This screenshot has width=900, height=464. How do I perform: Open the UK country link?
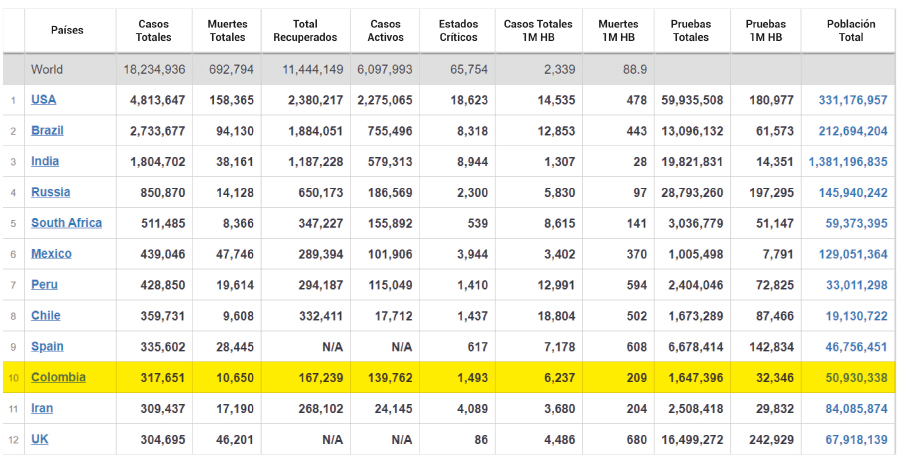pyautogui.click(x=40, y=440)
